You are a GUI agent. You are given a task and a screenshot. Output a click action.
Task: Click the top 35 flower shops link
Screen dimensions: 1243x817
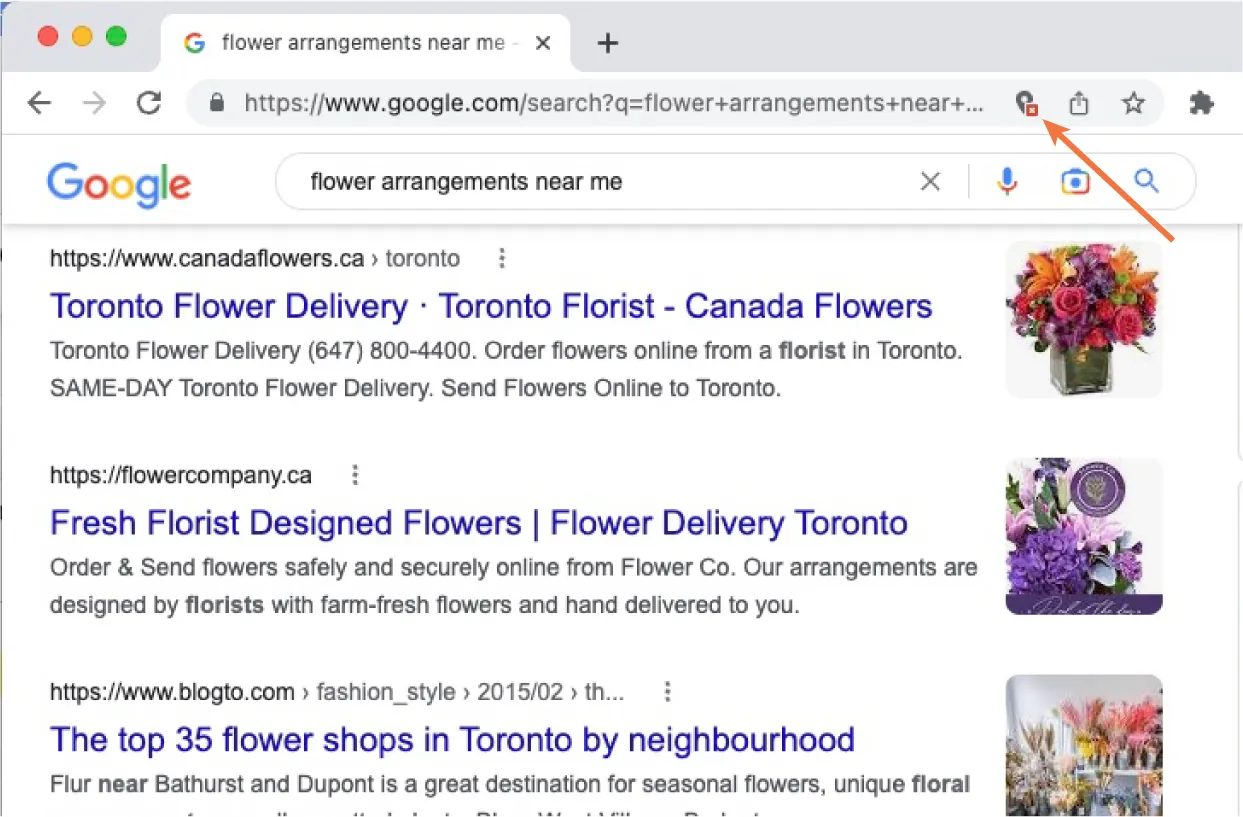coord(451,739)
